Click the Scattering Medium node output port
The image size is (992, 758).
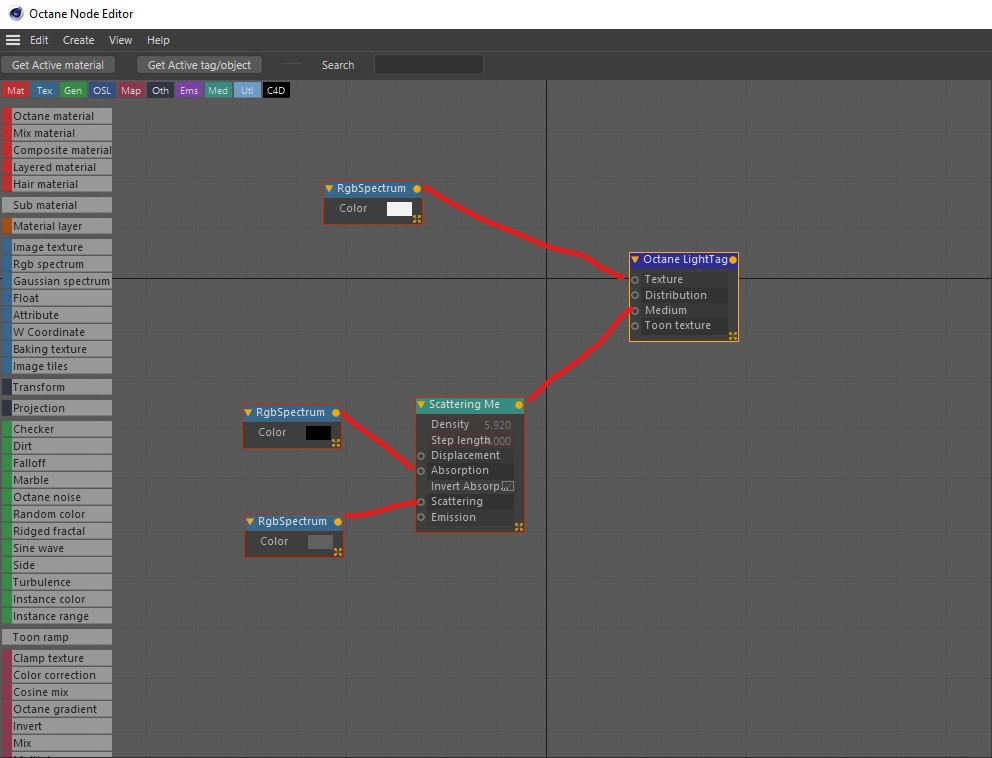(x=519, y=405)
